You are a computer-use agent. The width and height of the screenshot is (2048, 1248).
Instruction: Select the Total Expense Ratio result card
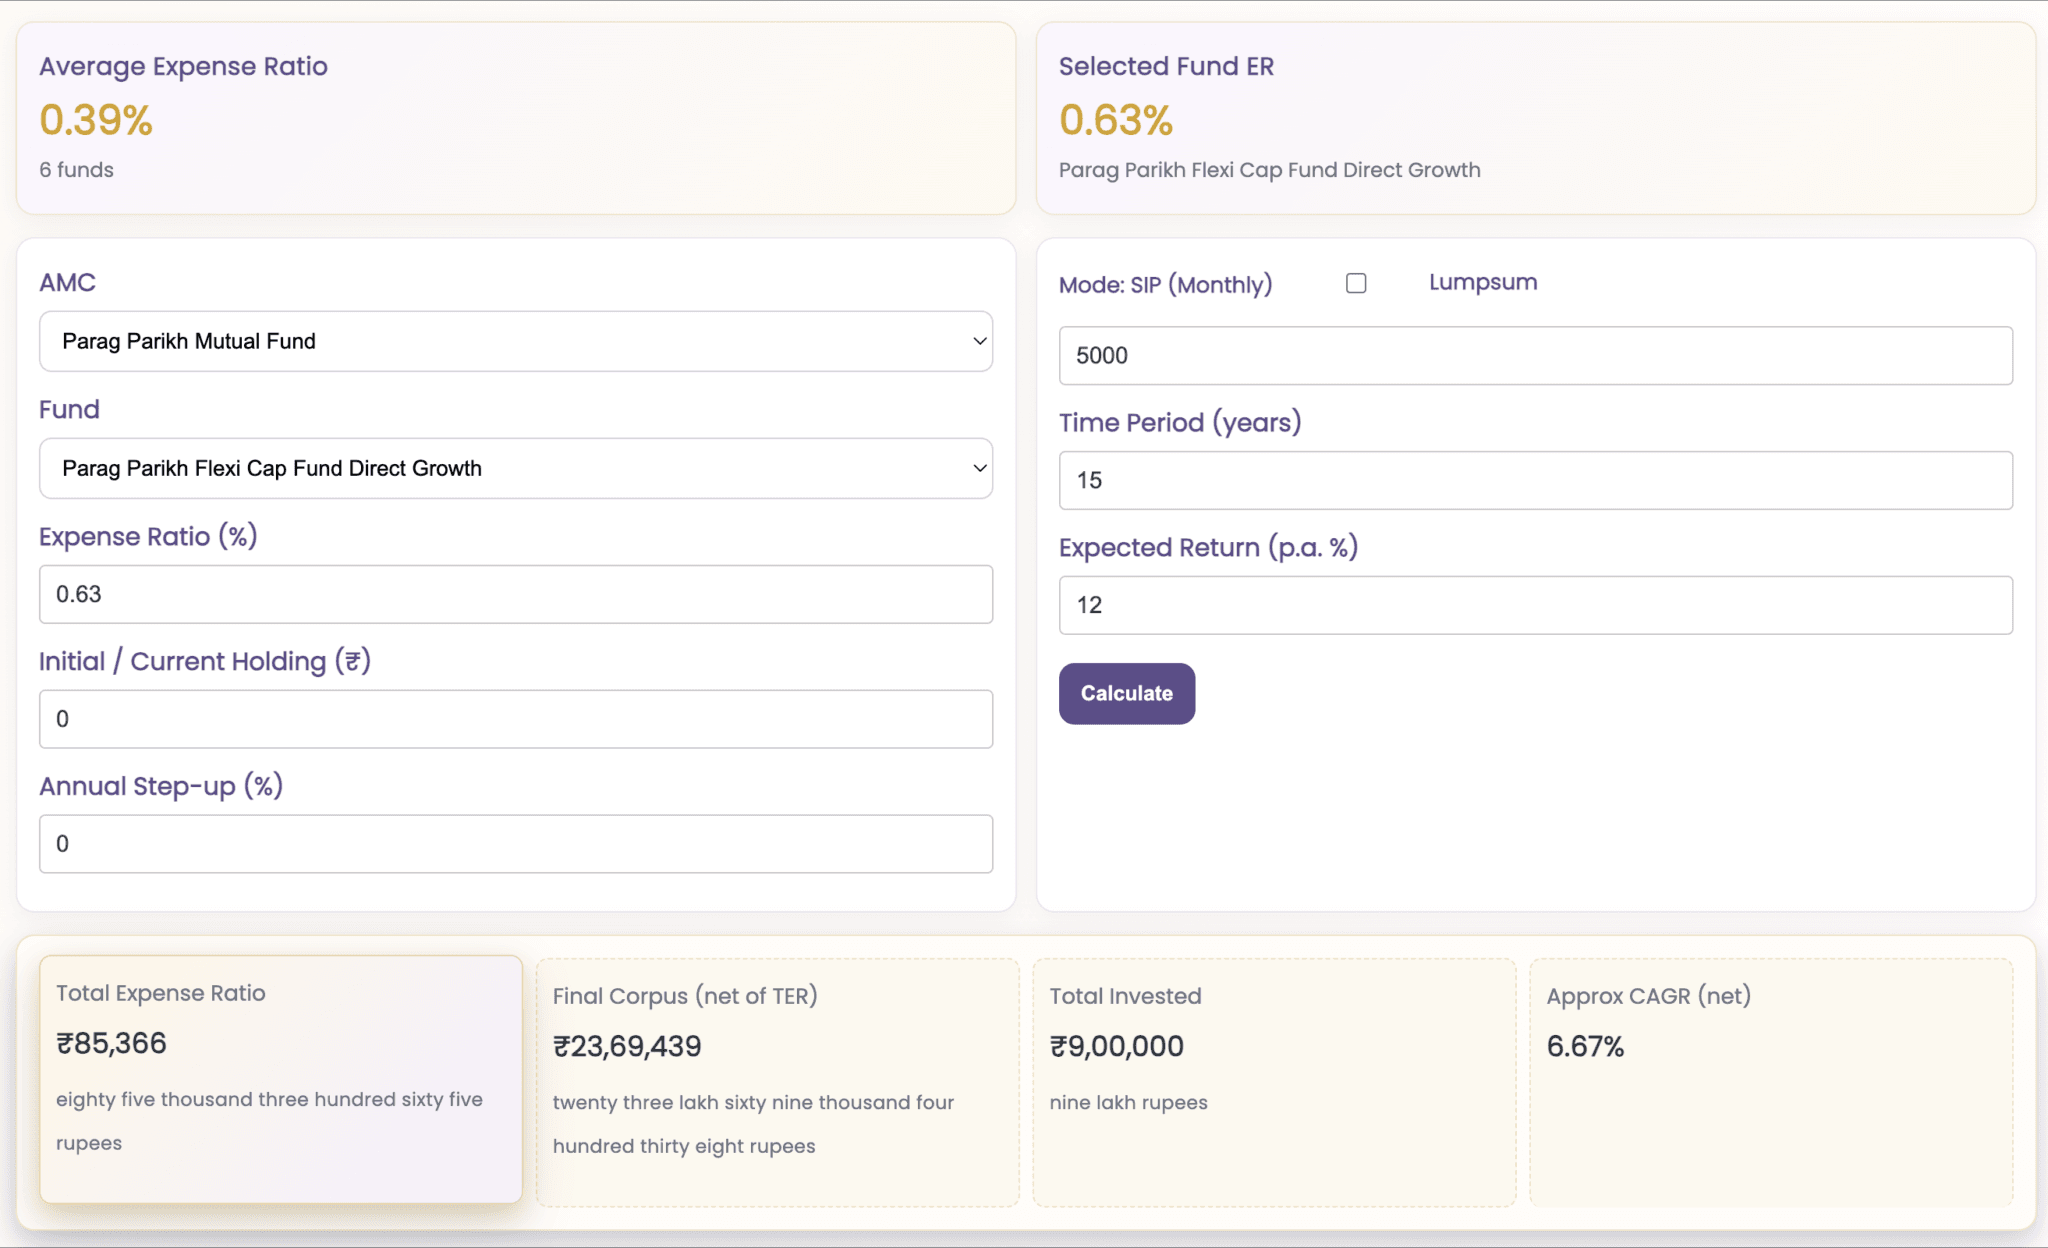click(280, 1080)
